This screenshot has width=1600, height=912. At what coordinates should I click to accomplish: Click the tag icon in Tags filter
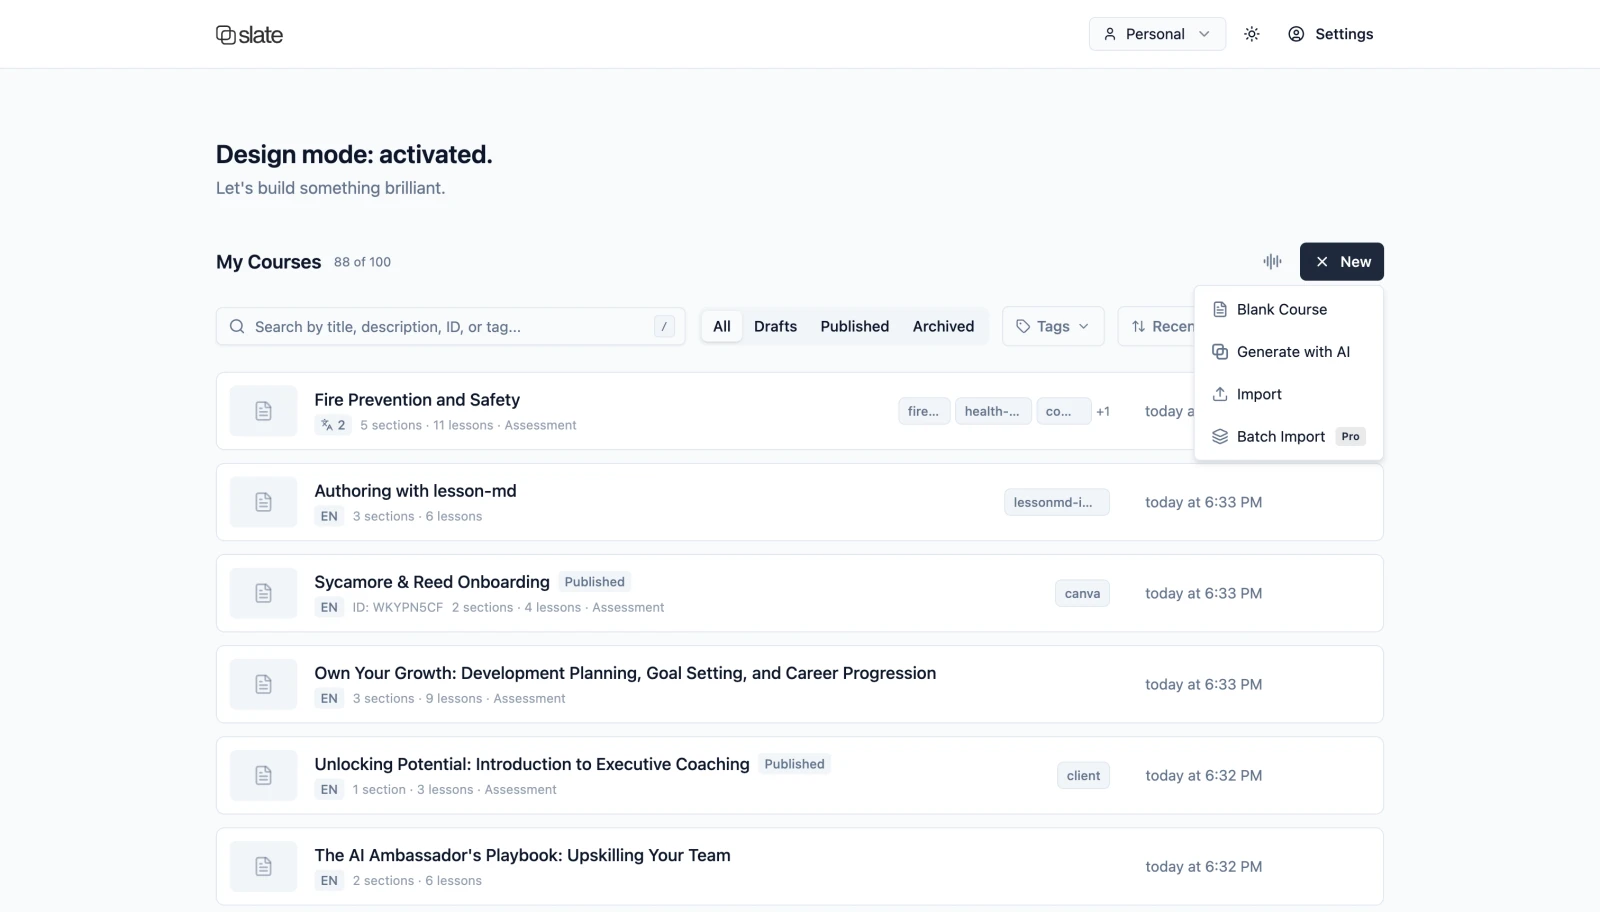coord(1023,326)
